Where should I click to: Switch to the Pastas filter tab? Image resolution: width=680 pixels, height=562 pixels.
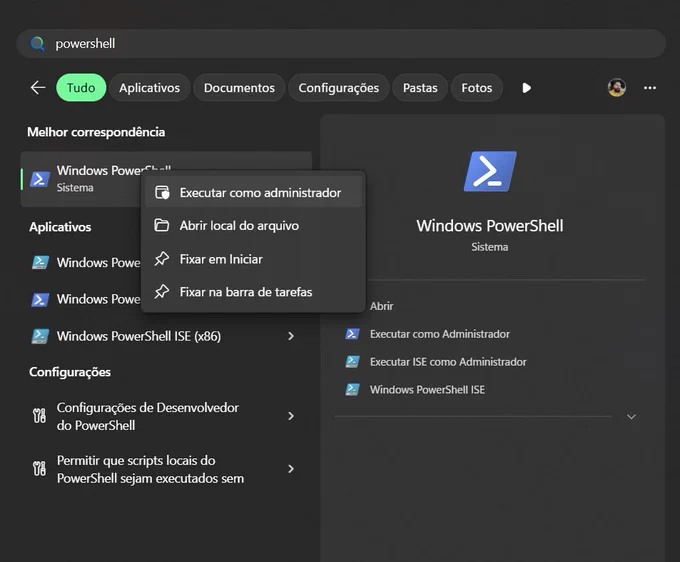tap(420, 88)
